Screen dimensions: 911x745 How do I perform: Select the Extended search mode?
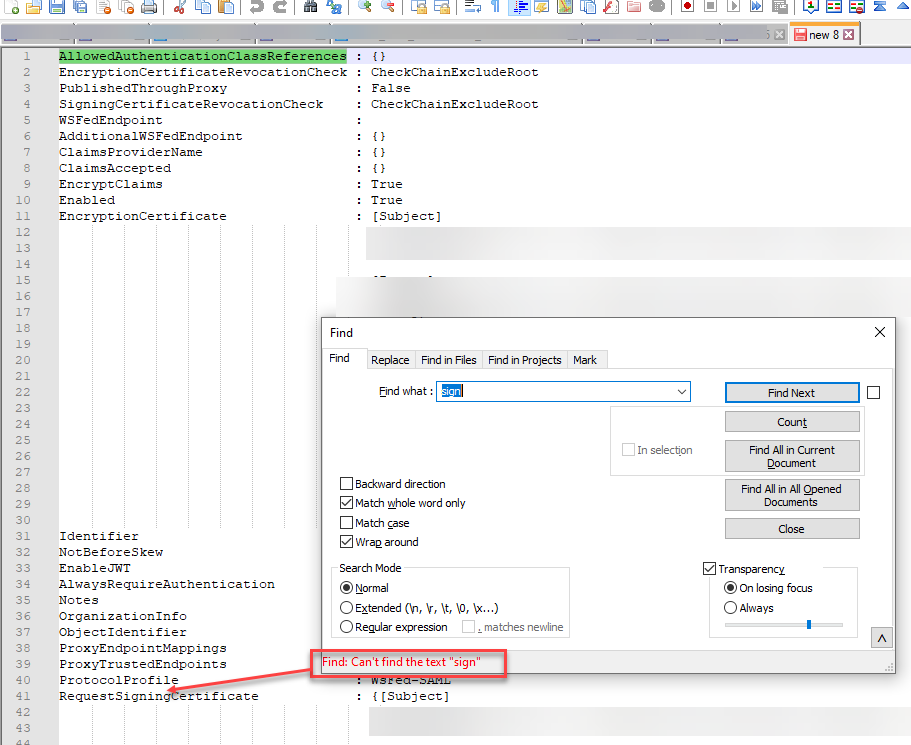[346, 607]
